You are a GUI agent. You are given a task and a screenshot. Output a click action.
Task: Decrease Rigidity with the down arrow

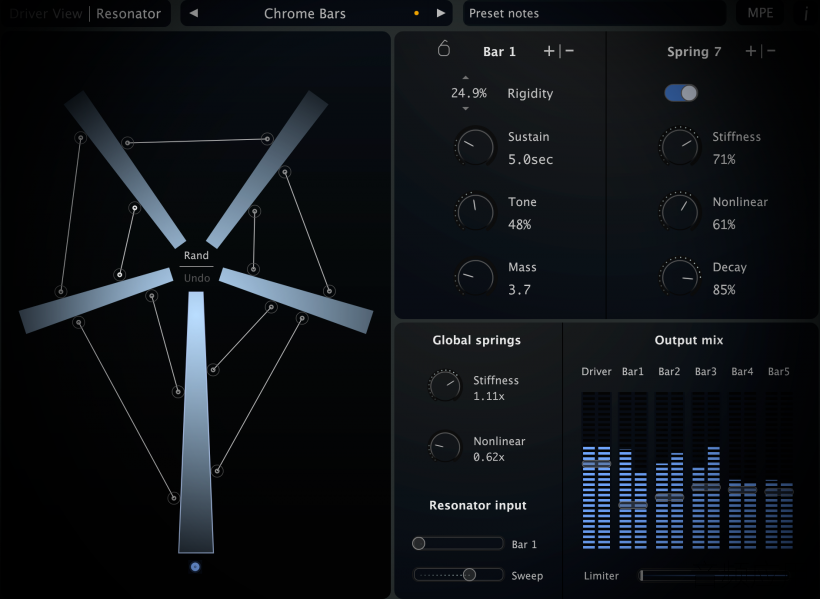465,109
